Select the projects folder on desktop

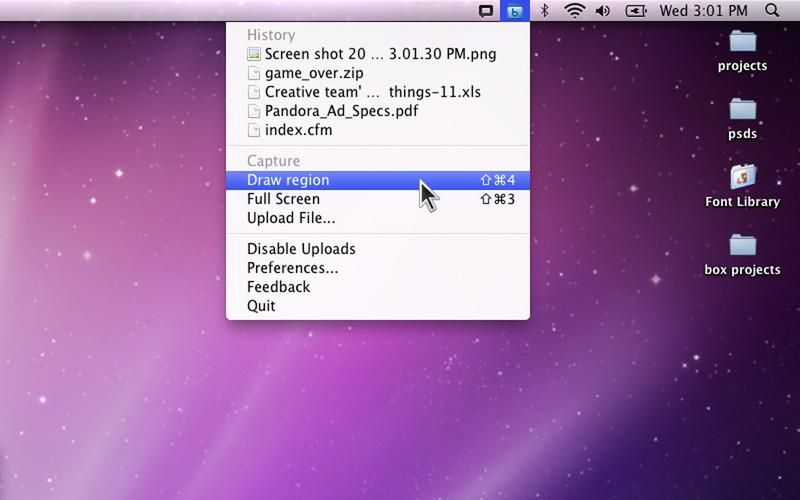pyautogui.click(x=742, y=50)
